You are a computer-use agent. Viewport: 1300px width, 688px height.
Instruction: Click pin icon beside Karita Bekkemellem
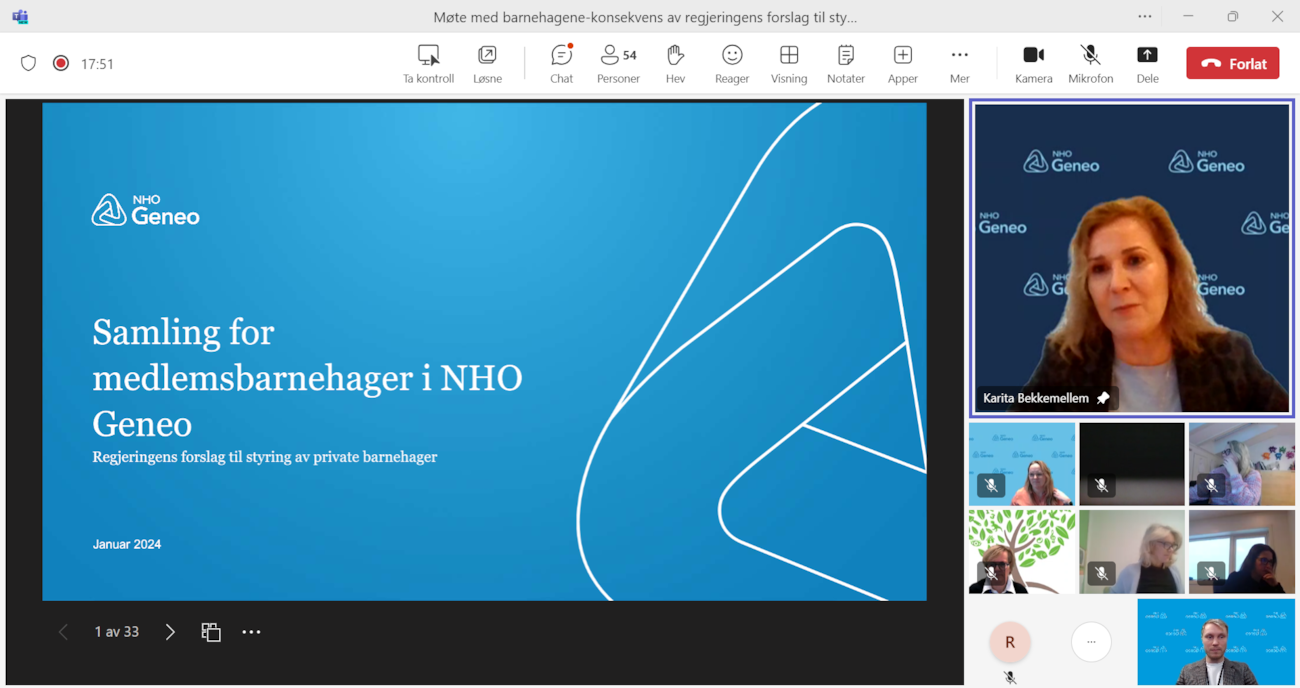click(1103, 398)
